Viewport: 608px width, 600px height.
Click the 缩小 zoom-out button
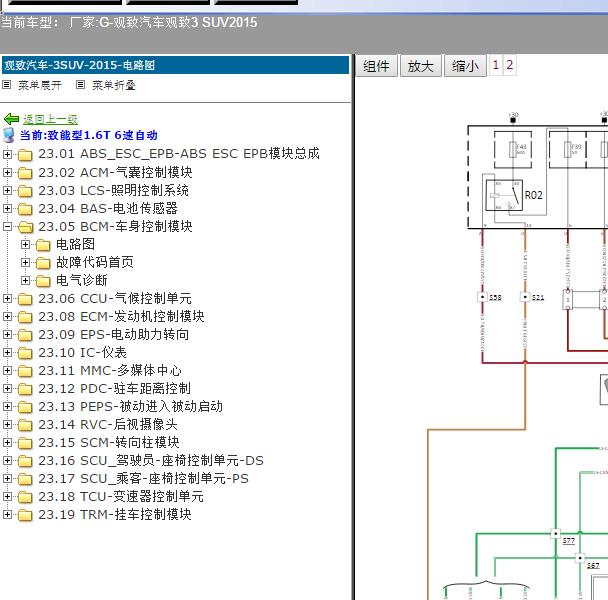pyautogui.click(x=465, y=66)
